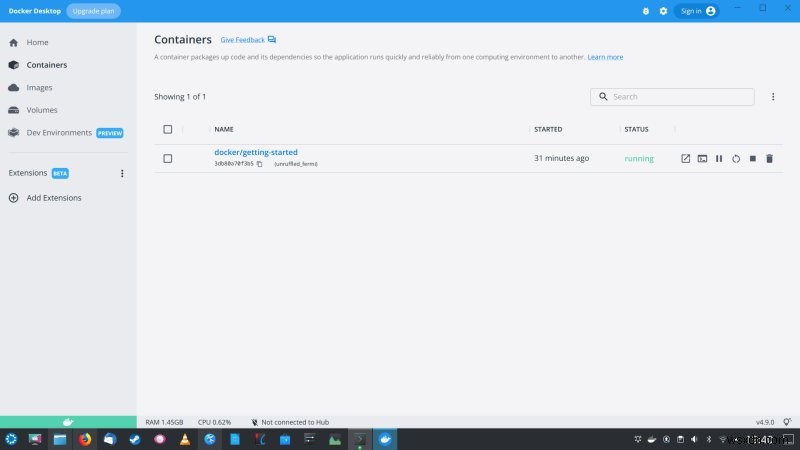
Task: Open the VLC cone taskbar icon
Action: click(185, 439)
